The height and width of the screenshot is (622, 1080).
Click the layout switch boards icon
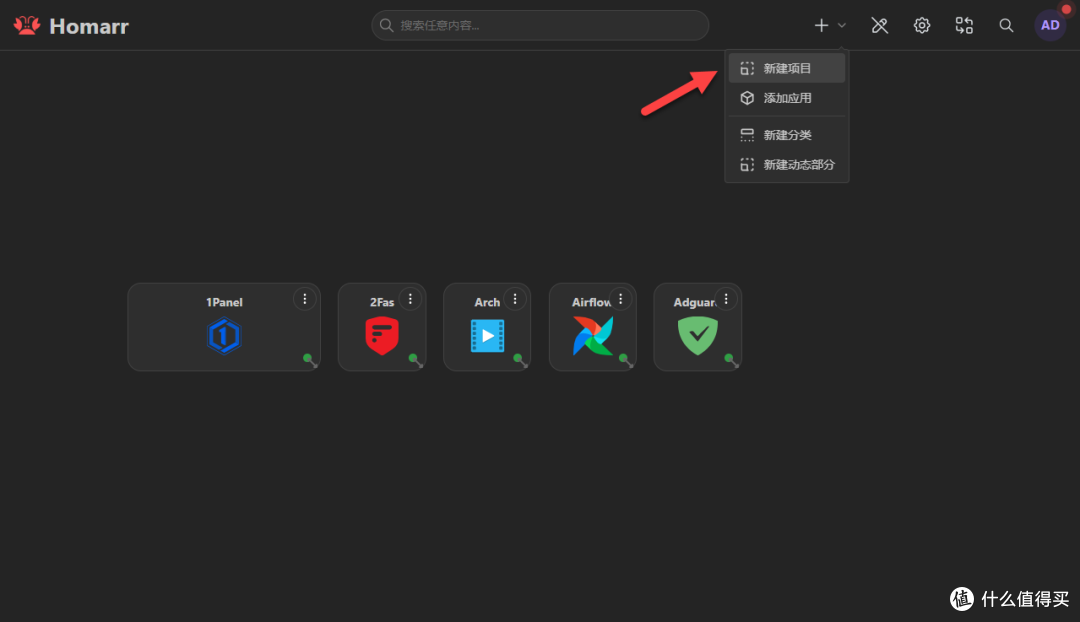[x=964, y=25]
